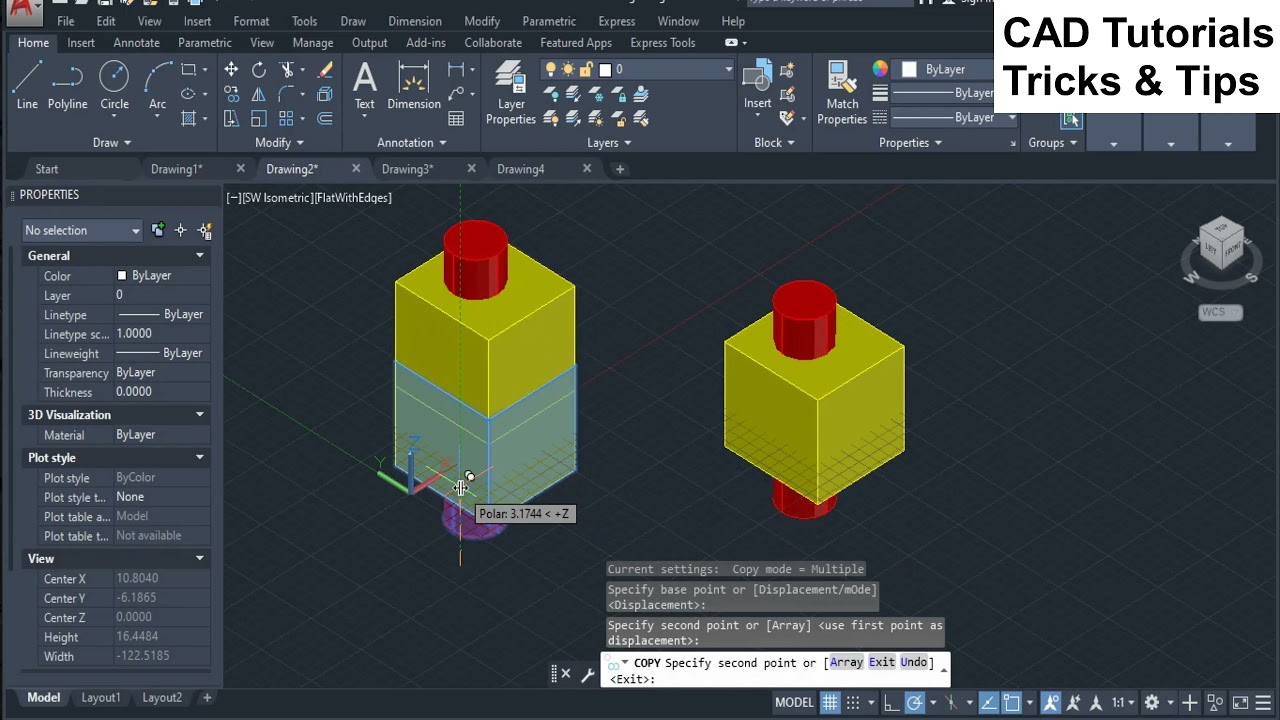Click the Rotate tool icon

tap(259, 69)
